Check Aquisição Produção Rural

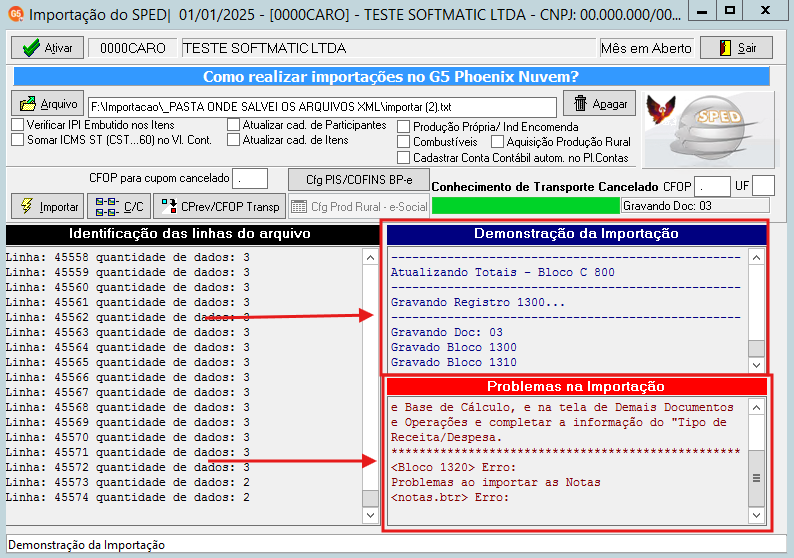coord(498,142)
